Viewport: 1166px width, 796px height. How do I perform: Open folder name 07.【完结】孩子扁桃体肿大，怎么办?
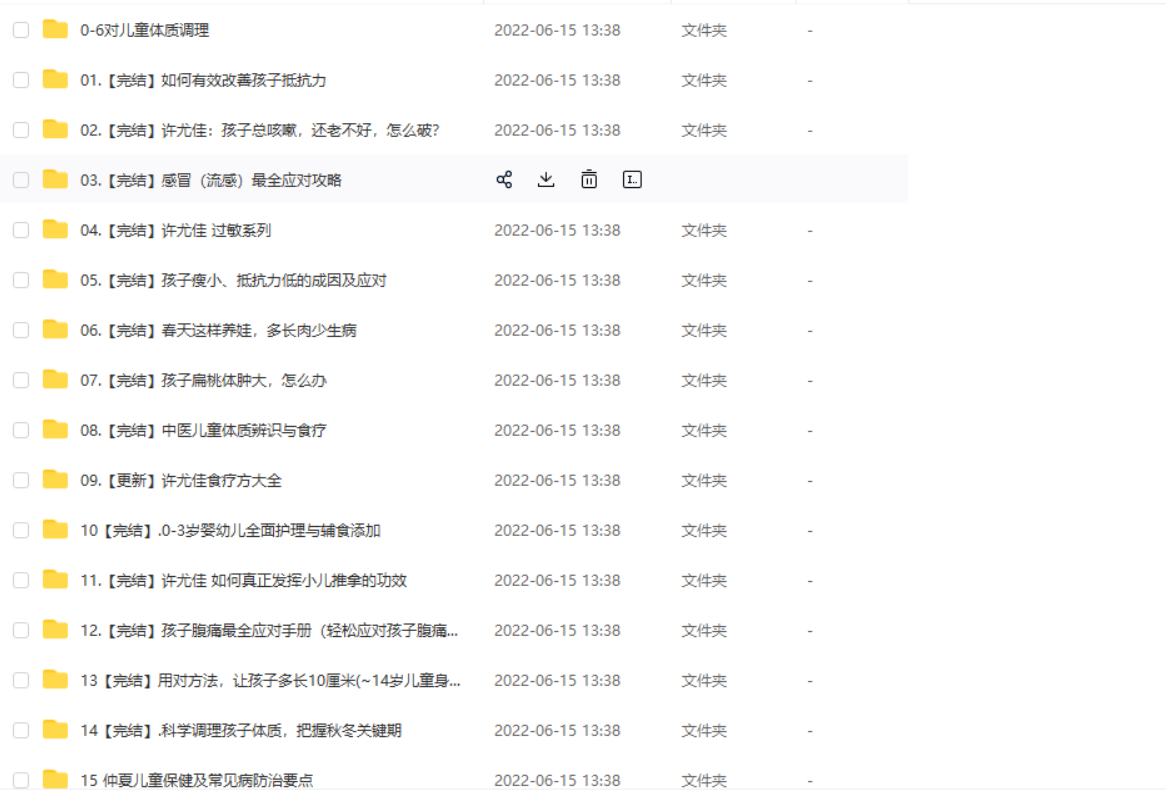[x=203, y=380]
